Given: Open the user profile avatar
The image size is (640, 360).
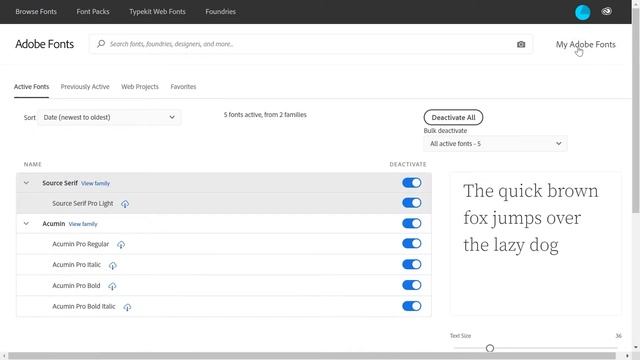Looking at the screenshot, I should [582, 12].
